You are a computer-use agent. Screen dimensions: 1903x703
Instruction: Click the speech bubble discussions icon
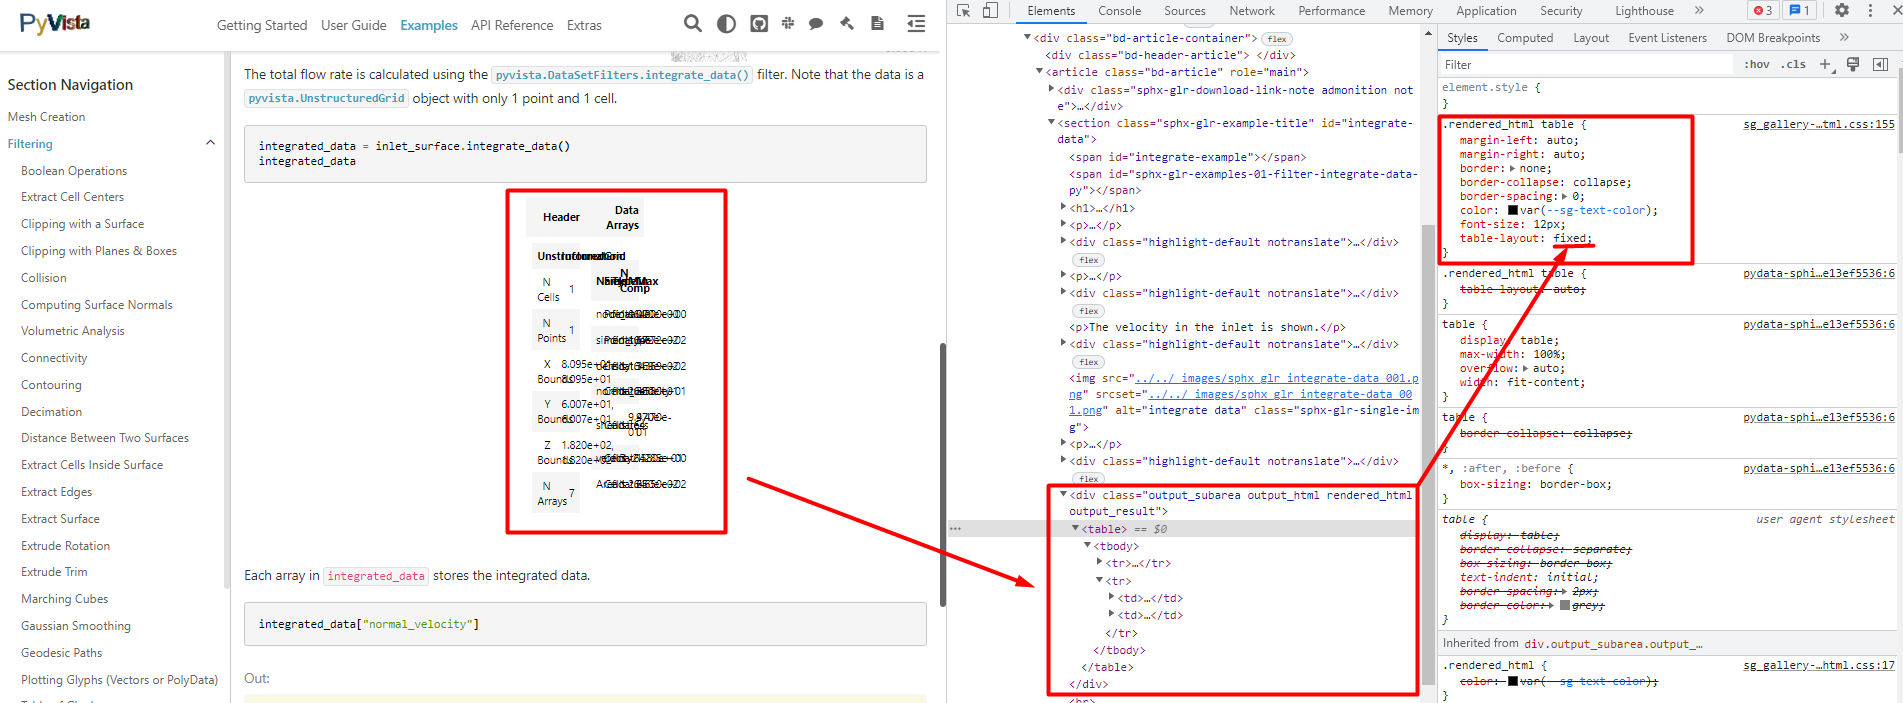click(x=816, y=23)
